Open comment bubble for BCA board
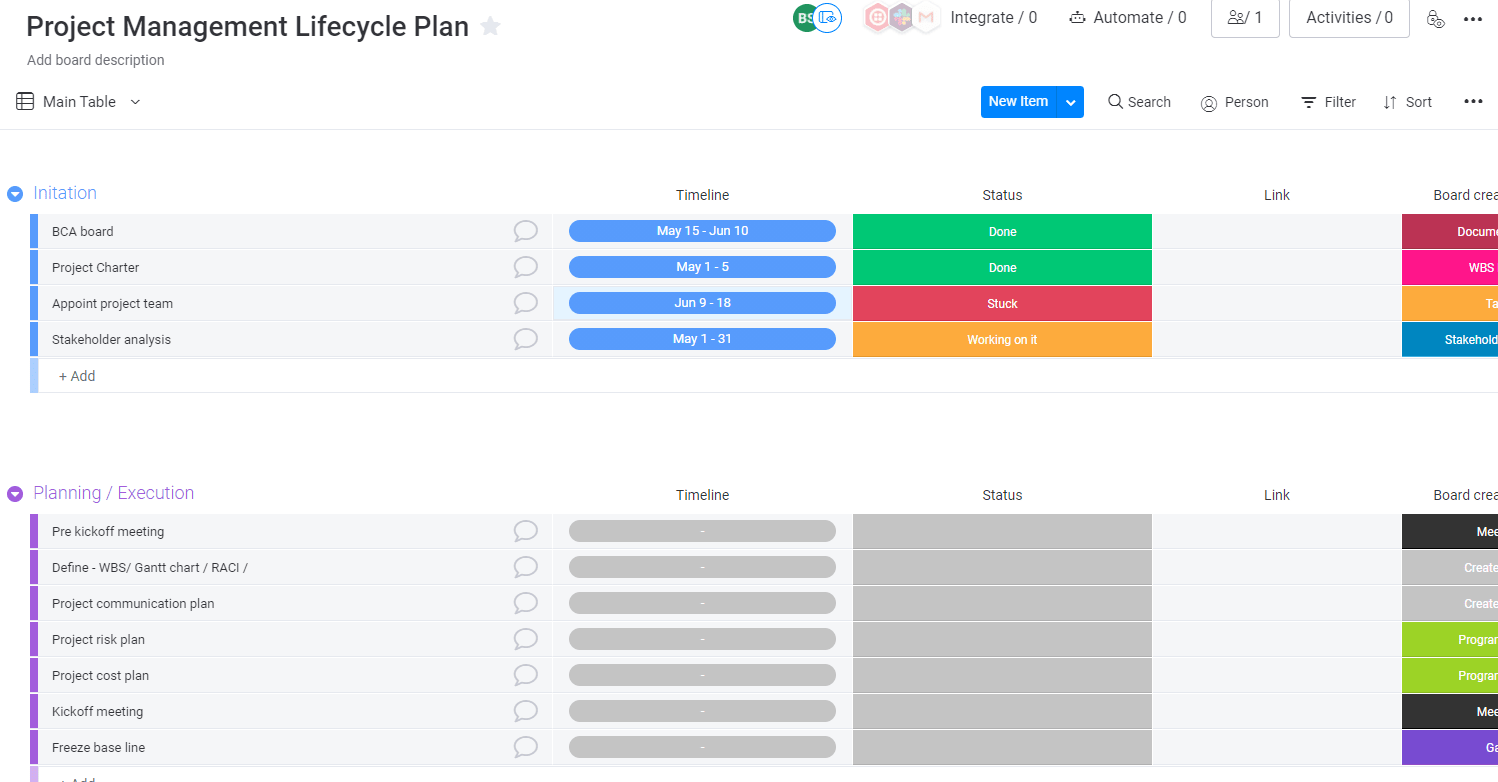 526,231
